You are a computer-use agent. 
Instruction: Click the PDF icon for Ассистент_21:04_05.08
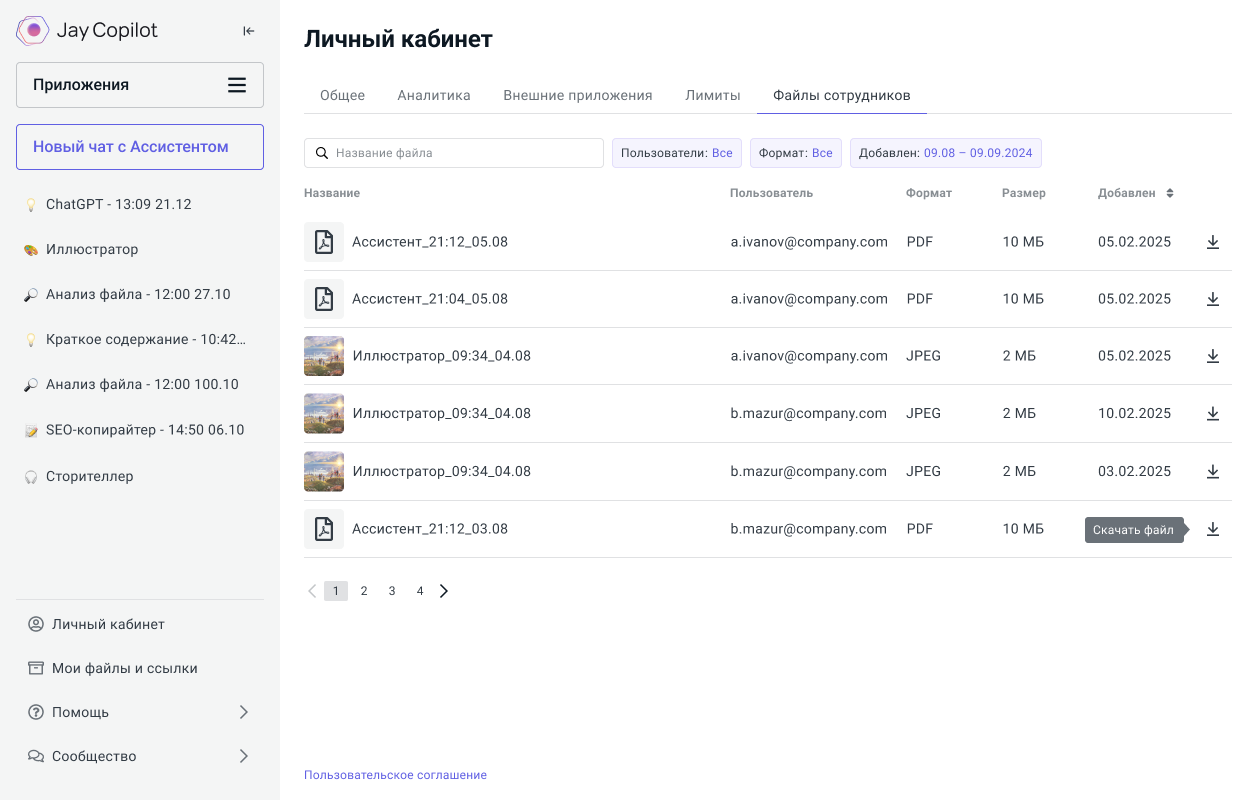(324, 299)
